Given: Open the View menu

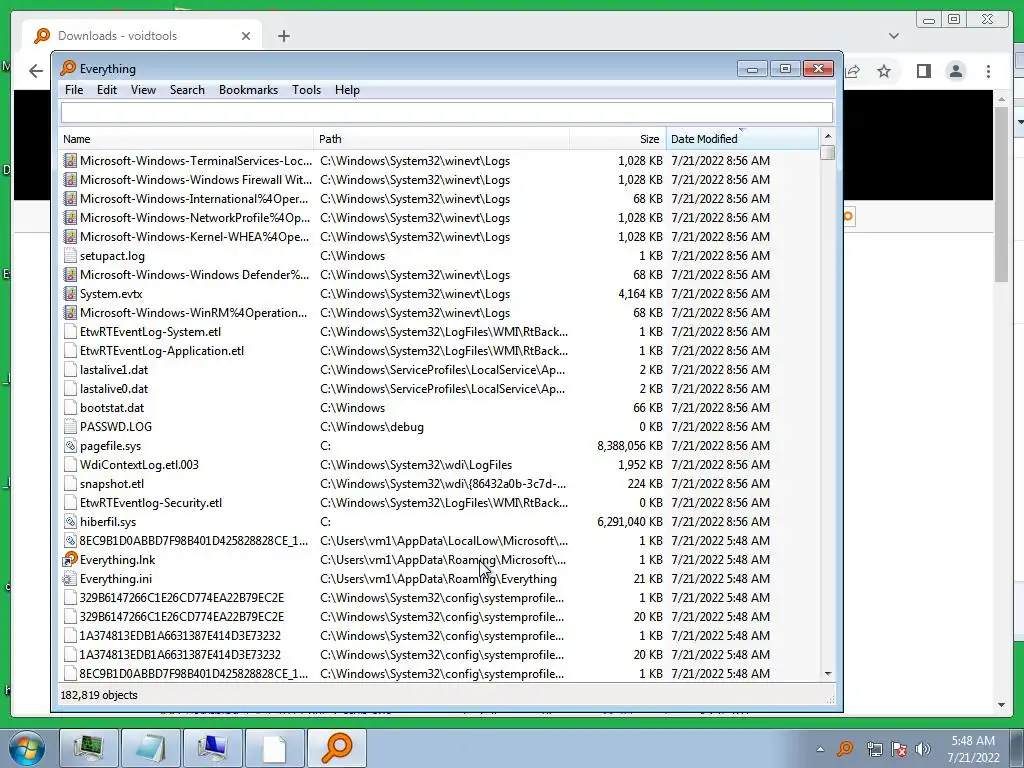Looking at the screenshot, I should click(x=143, y=90).
